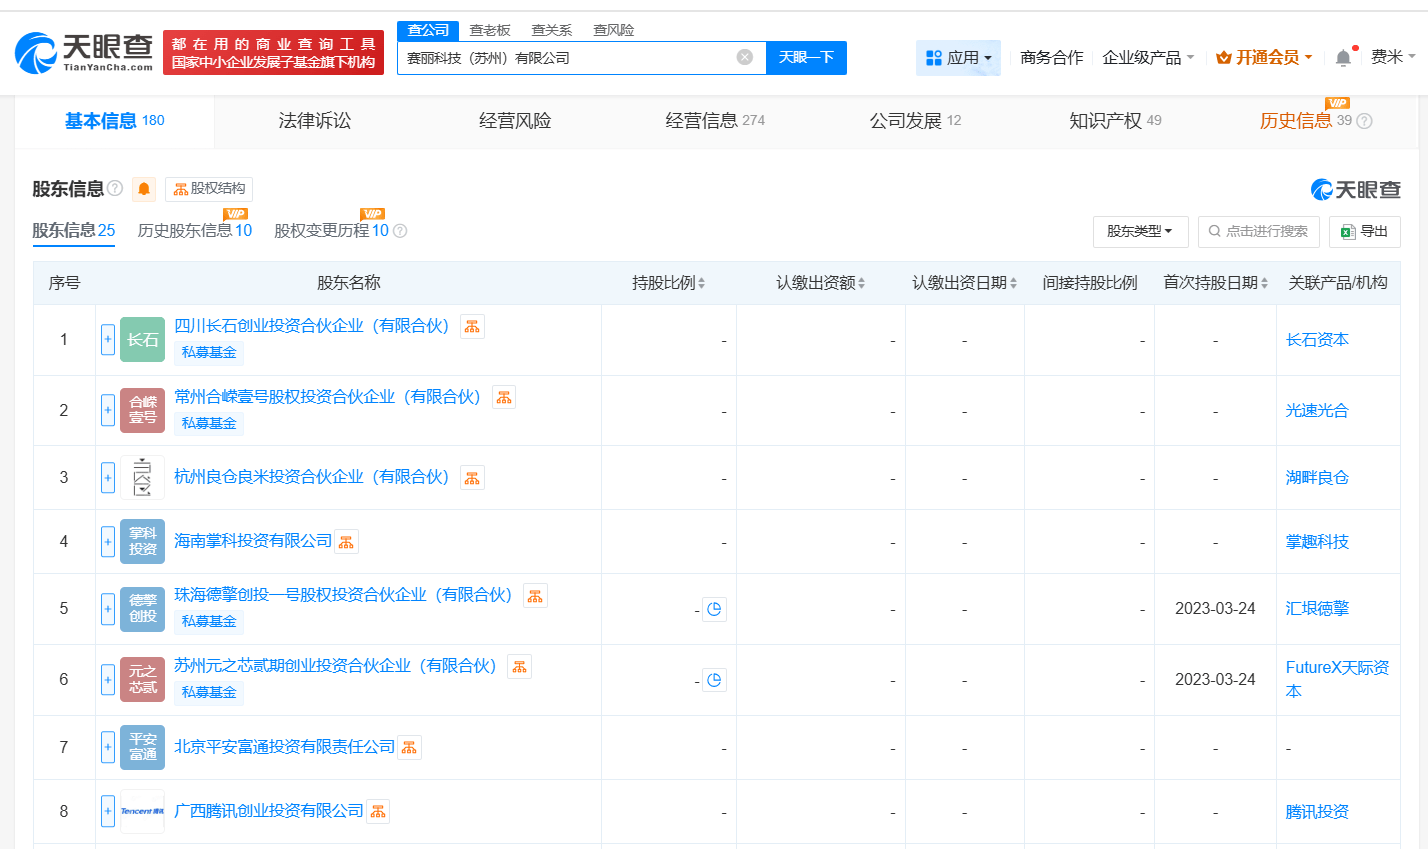Clear the search box with the X icon

[744, 57]
